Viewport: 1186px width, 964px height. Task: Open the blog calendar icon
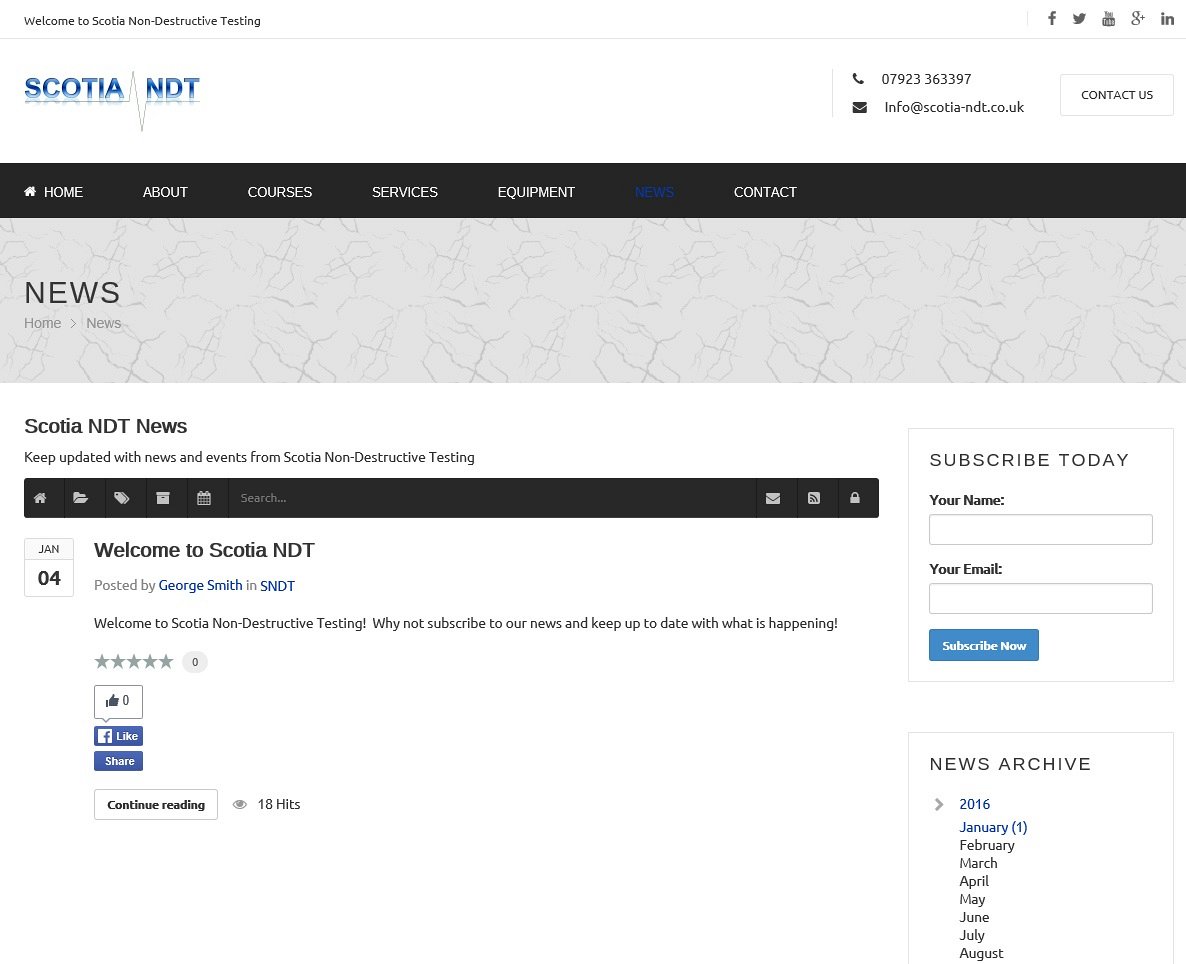pos(204,498)
